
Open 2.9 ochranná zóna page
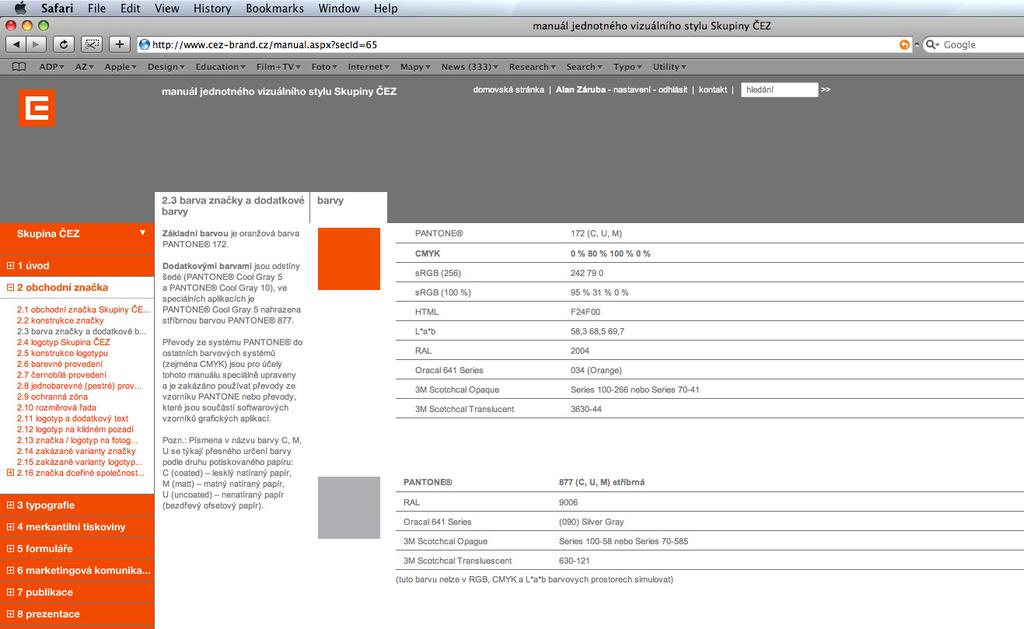click(x=52, y=396)
